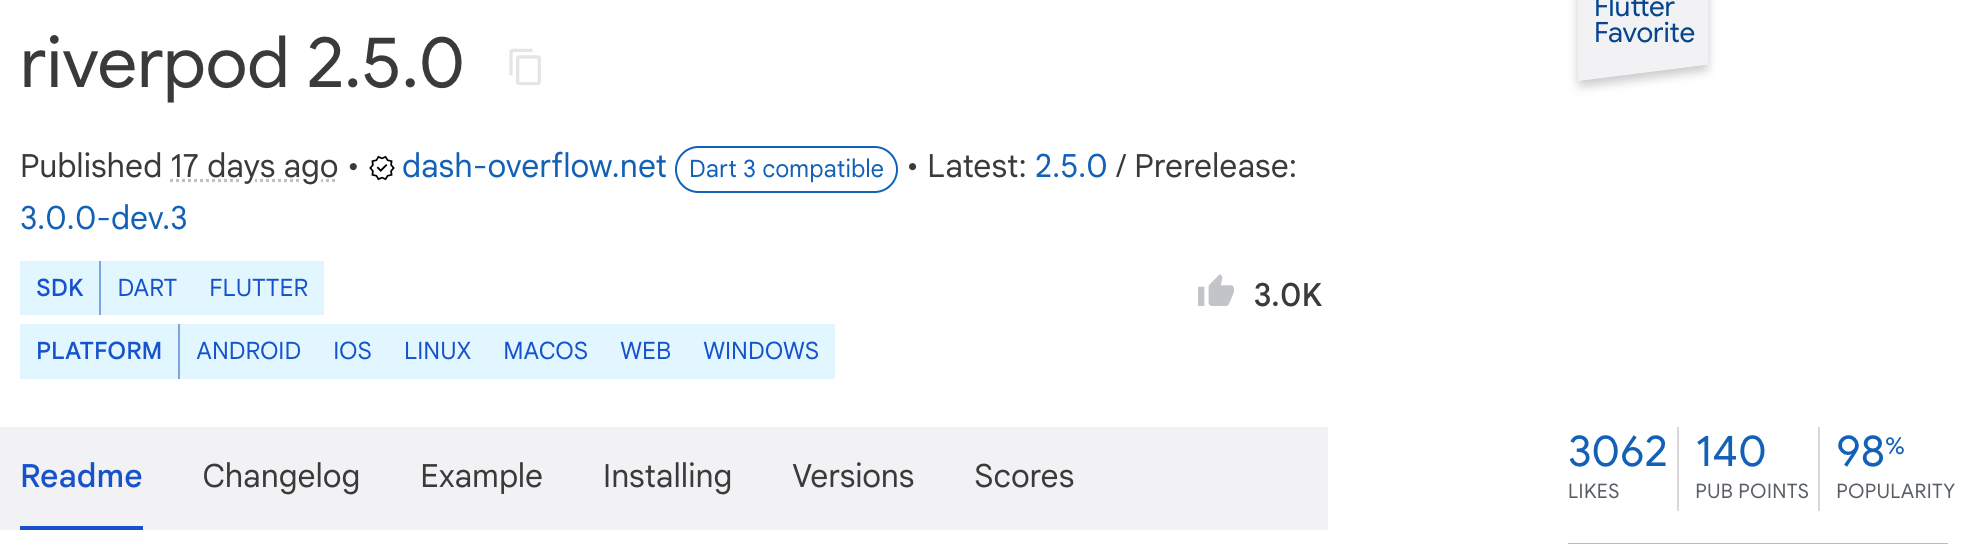This screenshot has height=544, width=1978.
Task: Filter by ANDROID platform tag
Action: pos(248,351)
